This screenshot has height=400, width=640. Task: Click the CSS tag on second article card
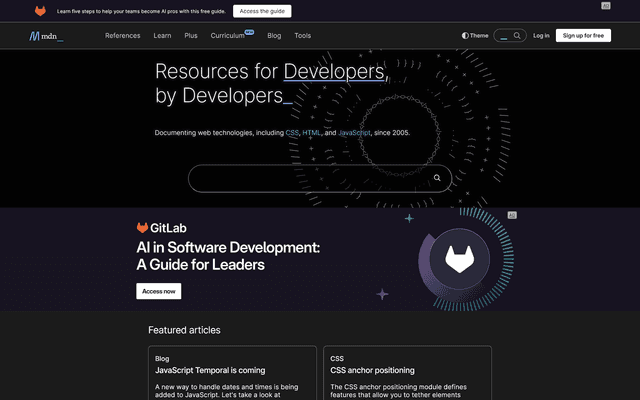337,358
